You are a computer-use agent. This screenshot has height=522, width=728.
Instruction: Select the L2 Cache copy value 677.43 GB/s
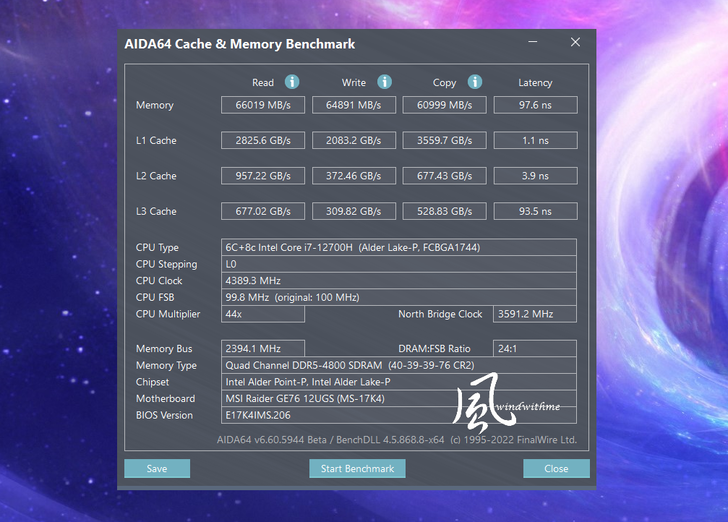tap(444, 176)
